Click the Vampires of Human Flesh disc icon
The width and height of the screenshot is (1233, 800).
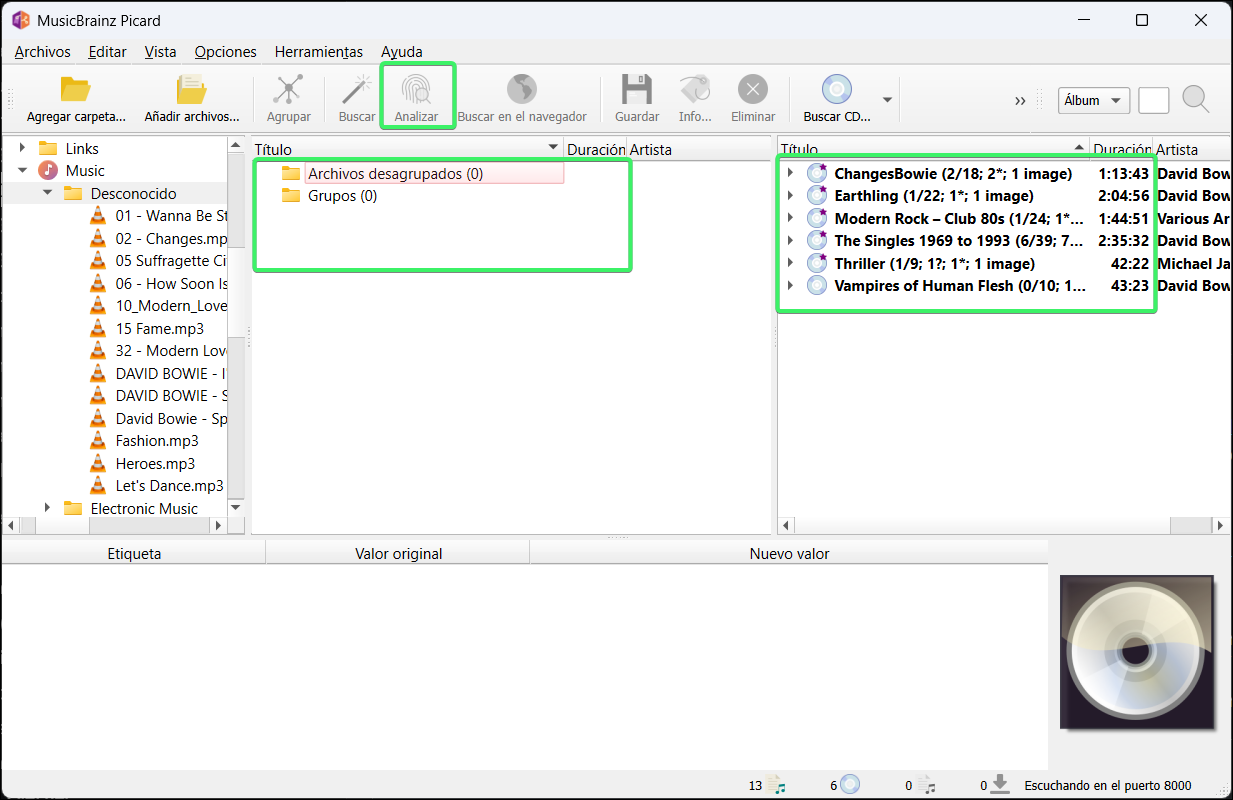point(818,285)
